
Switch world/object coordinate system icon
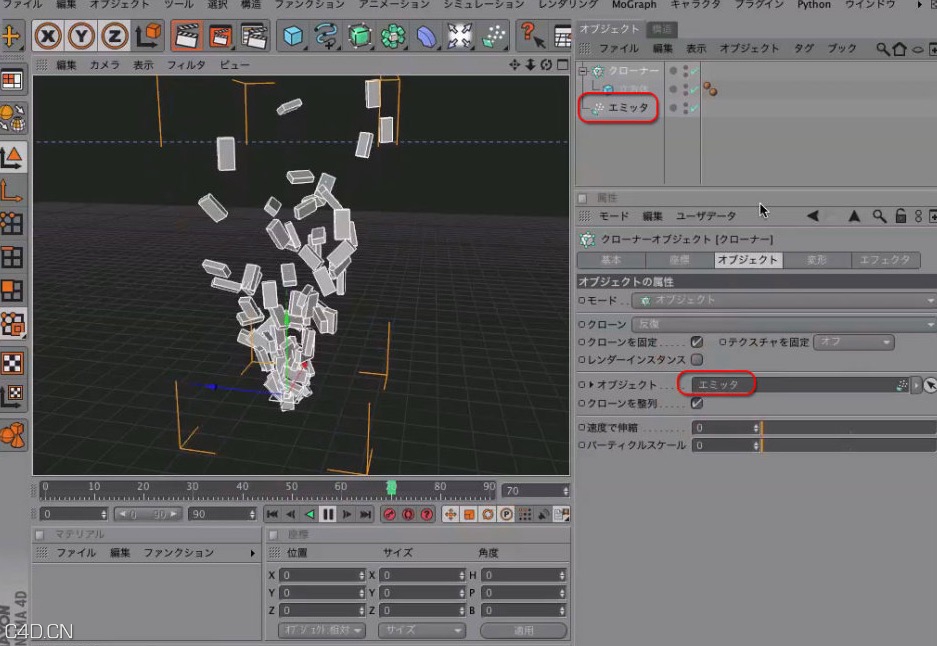click(x=149, y=36)
